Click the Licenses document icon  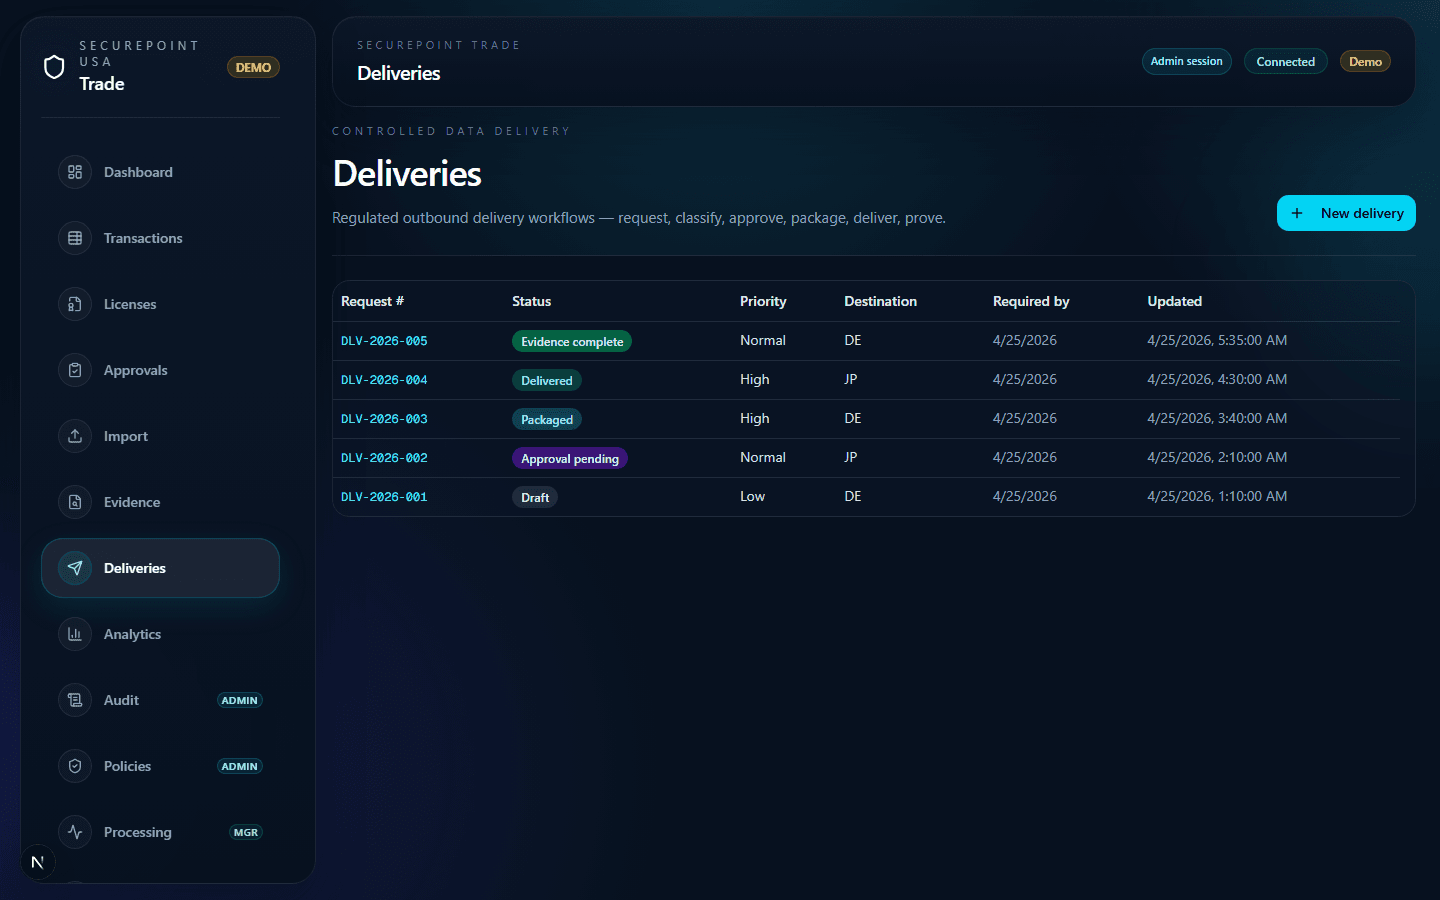pos(75,304)
